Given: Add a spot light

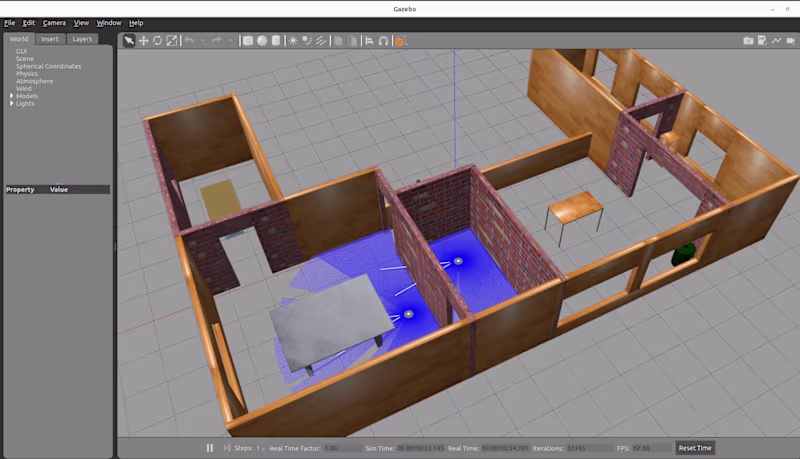Looking at the screenshot, I should point(307,41).
